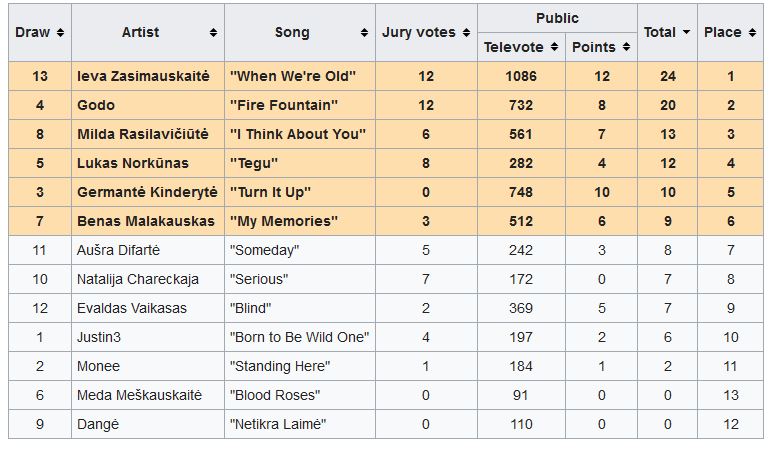Click the Song column sort icon

click(364, 32)
